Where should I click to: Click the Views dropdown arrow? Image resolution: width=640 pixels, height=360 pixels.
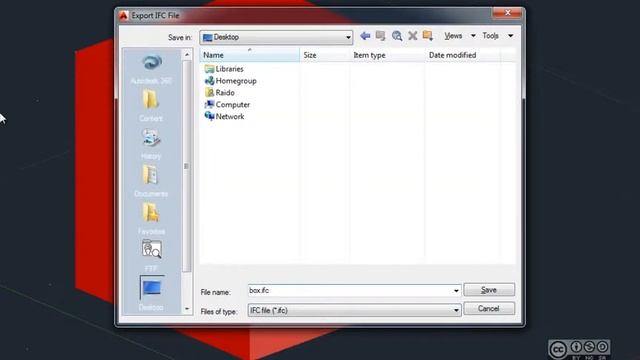pos(473,36)
